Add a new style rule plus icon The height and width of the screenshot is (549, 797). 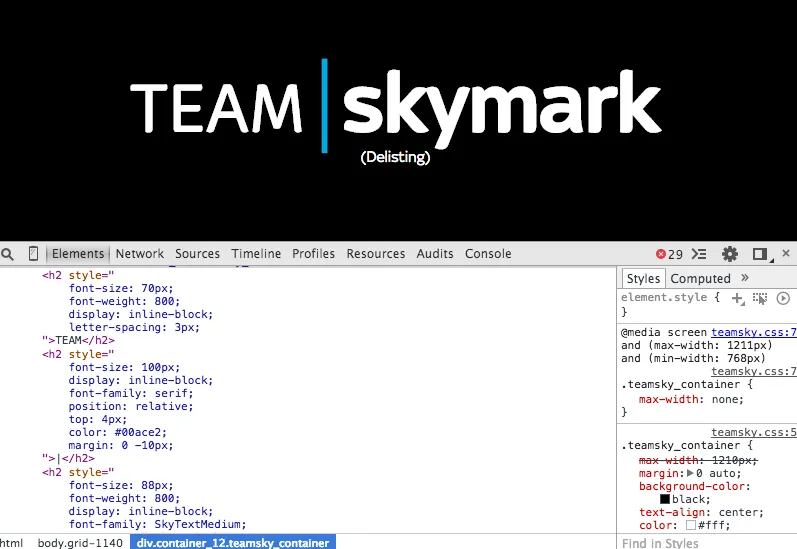[x=738, y=298]
